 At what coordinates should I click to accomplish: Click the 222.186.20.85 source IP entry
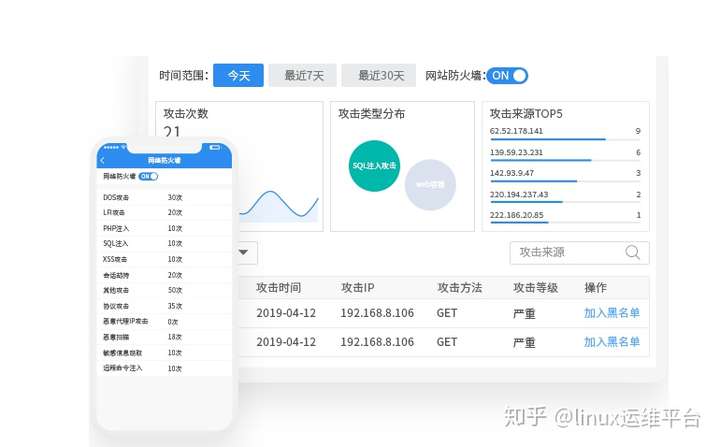(517, 215)
